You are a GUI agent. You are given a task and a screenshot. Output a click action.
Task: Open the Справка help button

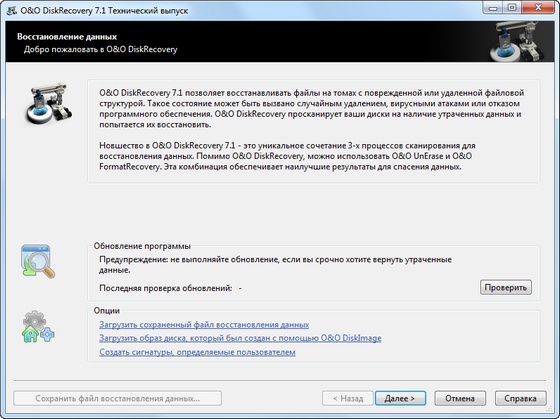pos(520,398)
